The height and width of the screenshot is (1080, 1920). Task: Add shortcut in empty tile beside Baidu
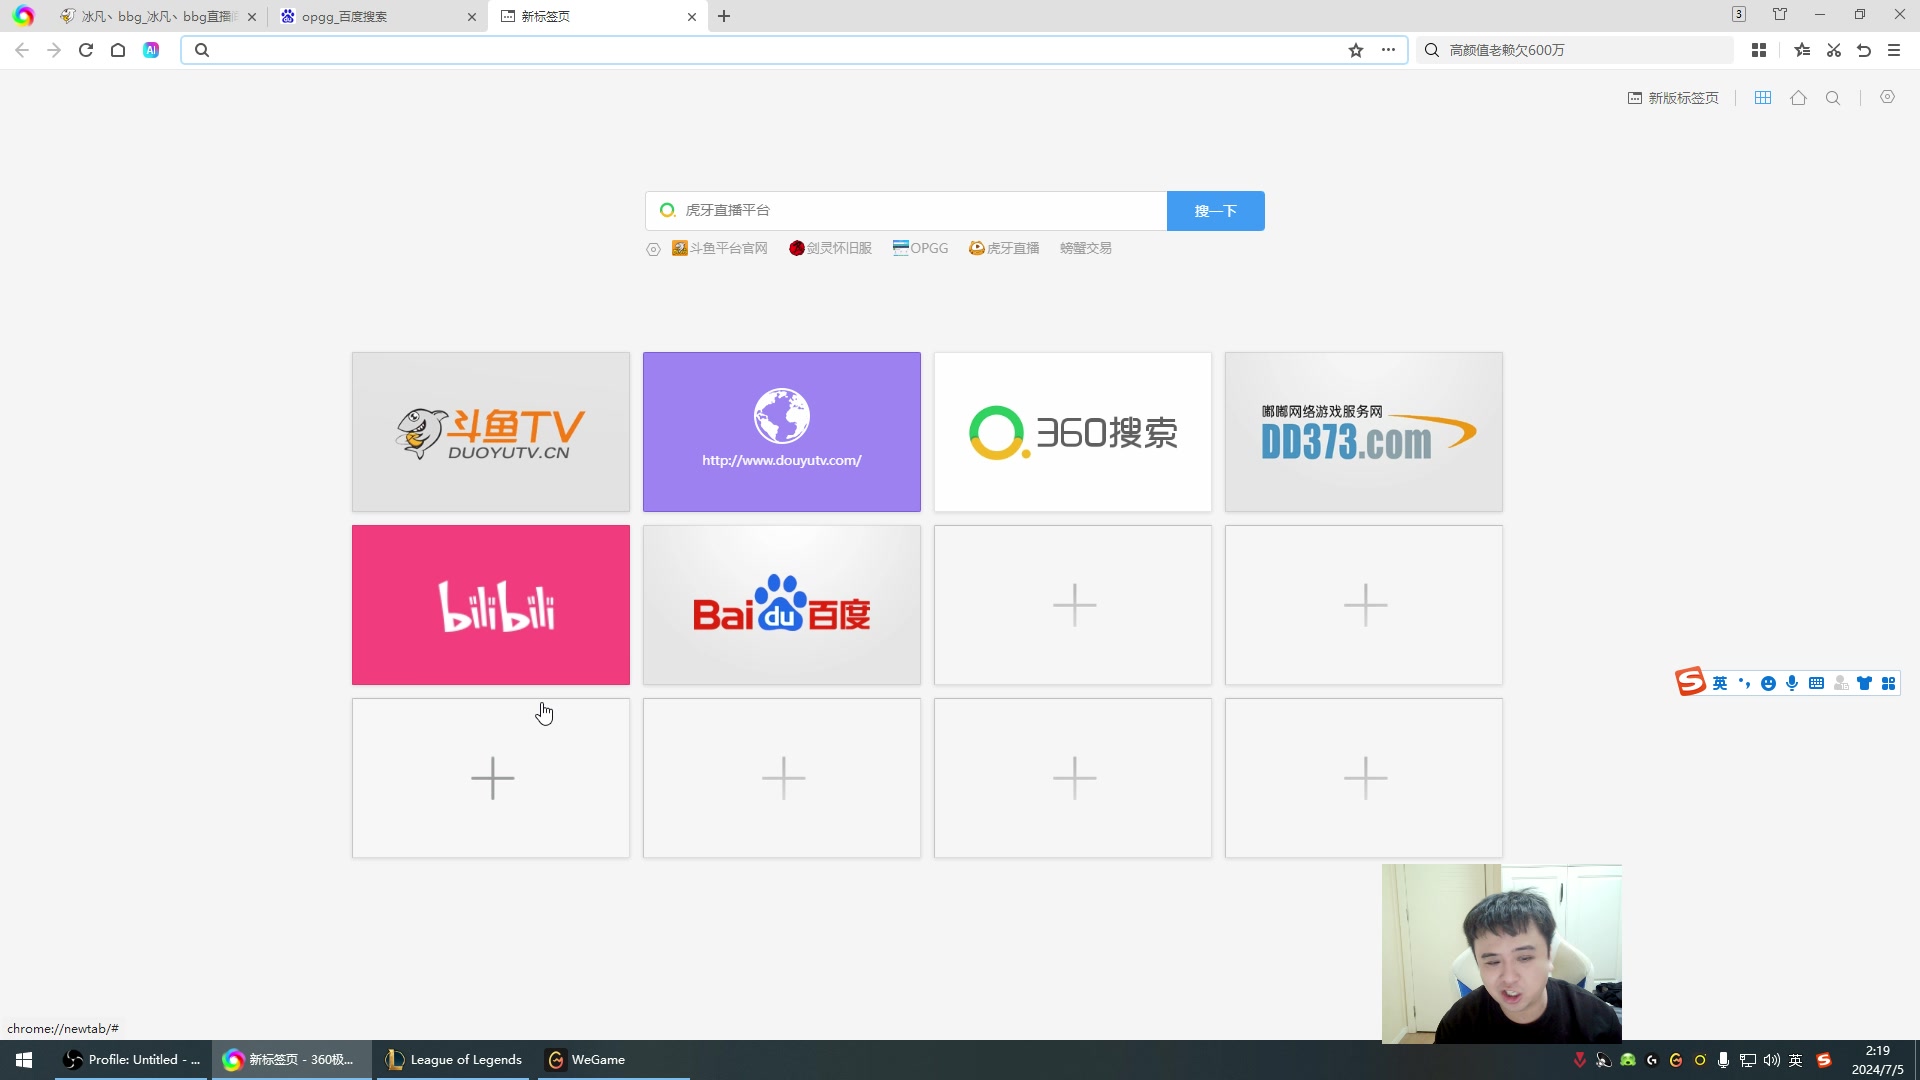click(1073, 605)
